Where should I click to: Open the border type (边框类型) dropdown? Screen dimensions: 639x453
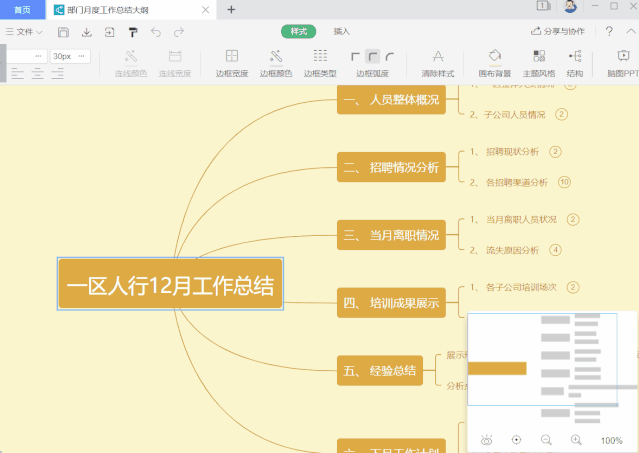click(x=320, y=62)
